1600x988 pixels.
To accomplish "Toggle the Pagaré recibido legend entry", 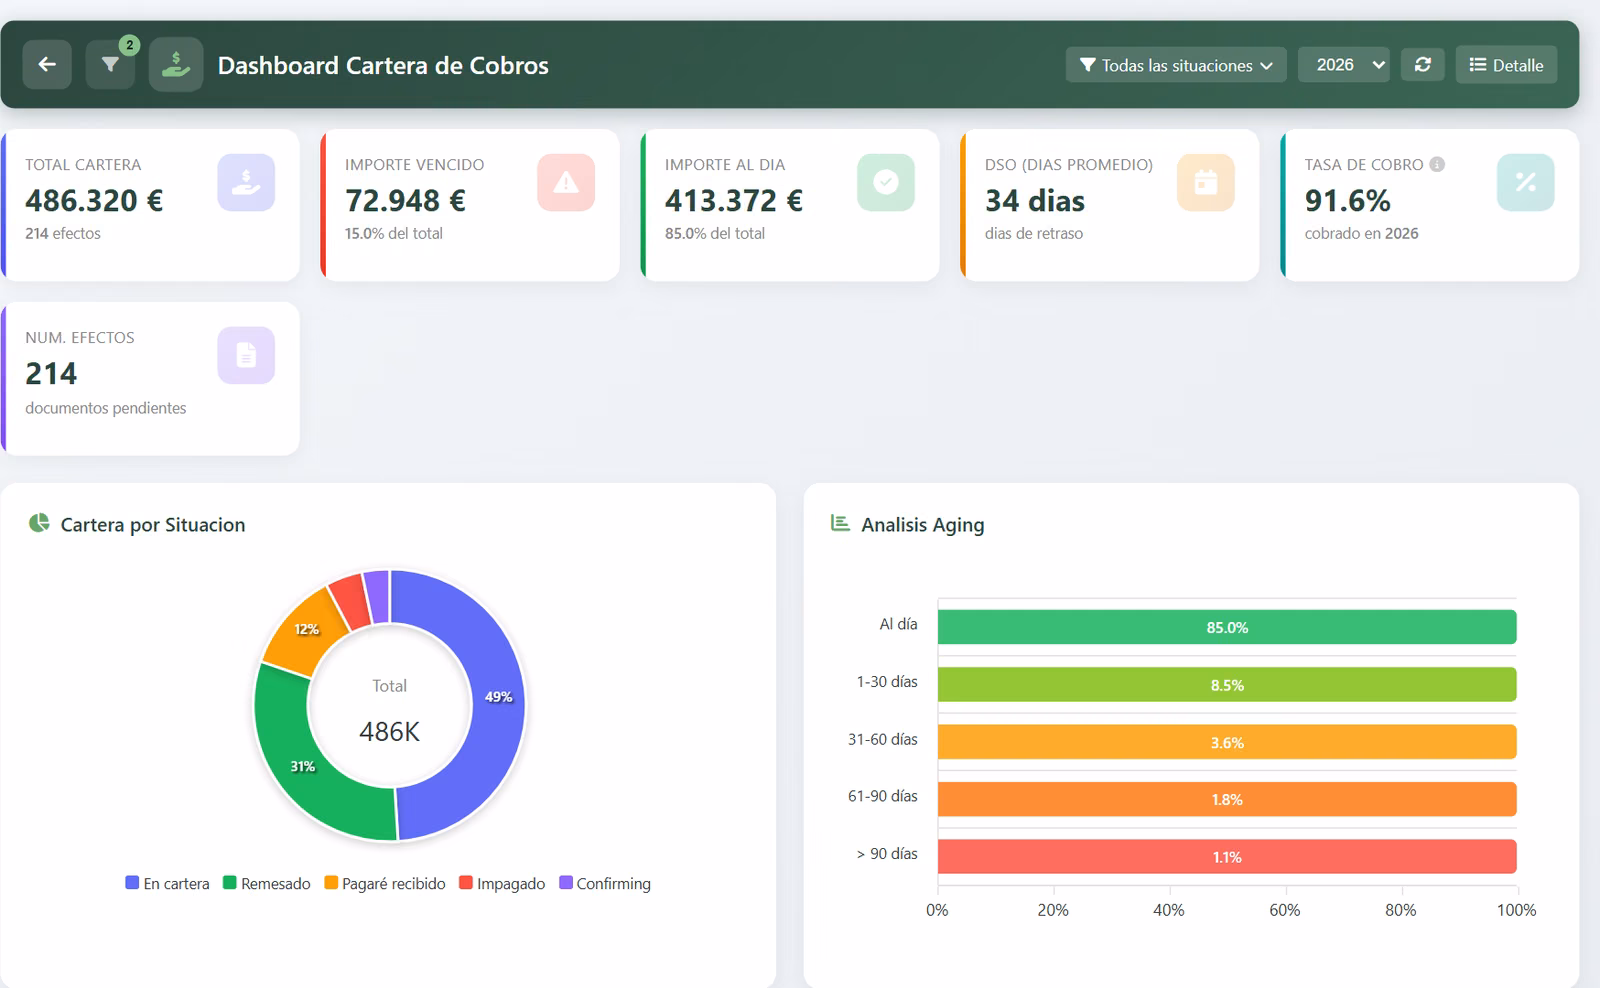I will 385,883.
